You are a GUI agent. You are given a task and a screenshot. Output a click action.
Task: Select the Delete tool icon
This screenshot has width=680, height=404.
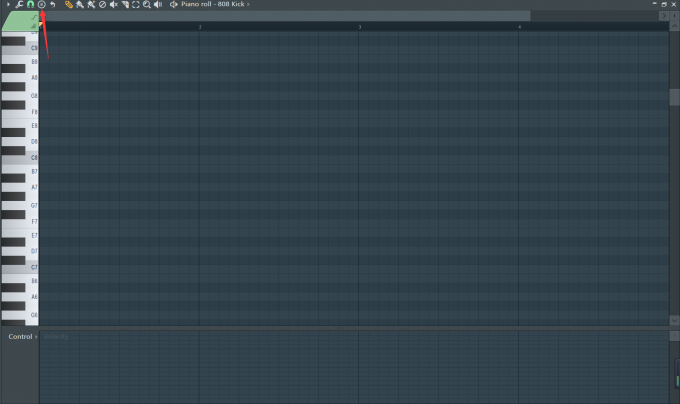[x=102, y=4]
